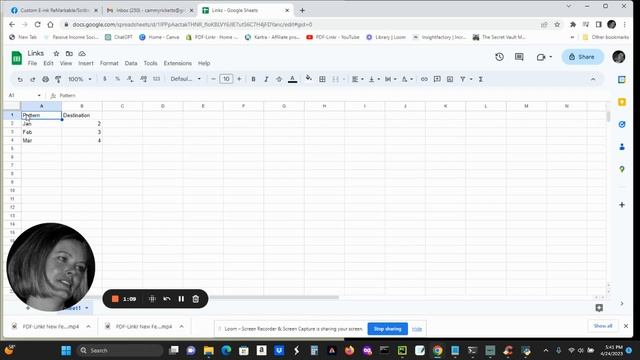Open the Borders tool
This screenshot has height=360, width=640.
coord(322,79)
